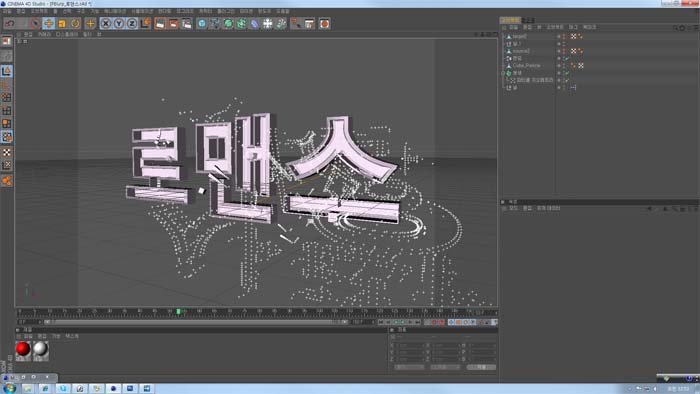Image resolution: width=700 pixels, height=394 pixels.
Task: Toggle visibility dots for target0
Action: (x=564, y=36)
